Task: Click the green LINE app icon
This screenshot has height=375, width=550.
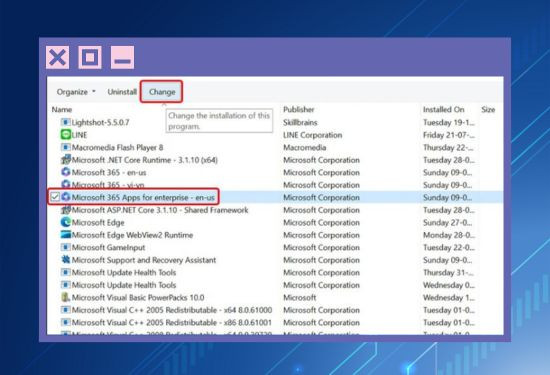Action: (66, 135)
